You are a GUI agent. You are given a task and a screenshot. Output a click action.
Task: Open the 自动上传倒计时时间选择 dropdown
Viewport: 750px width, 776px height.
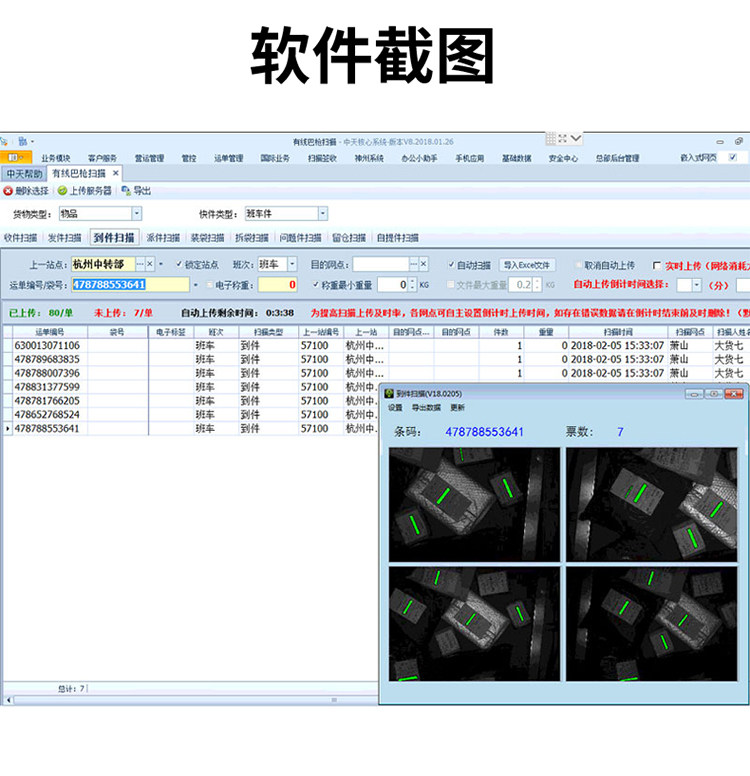[697, 285]
